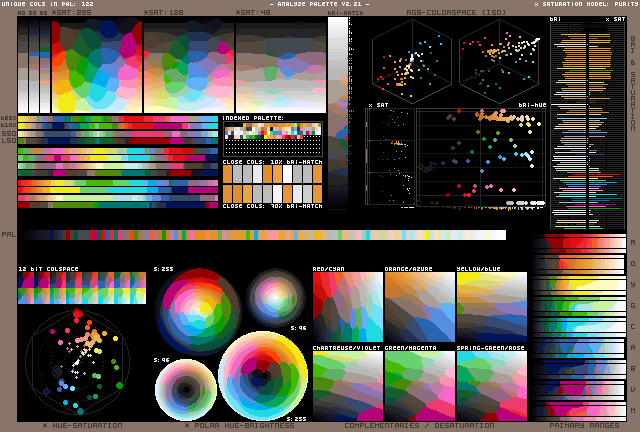Image resolution: width=640 pixels, height=432 pixels.
Task: Click the Chartreuse/Violet gradient panel
Action: [347, 385]
